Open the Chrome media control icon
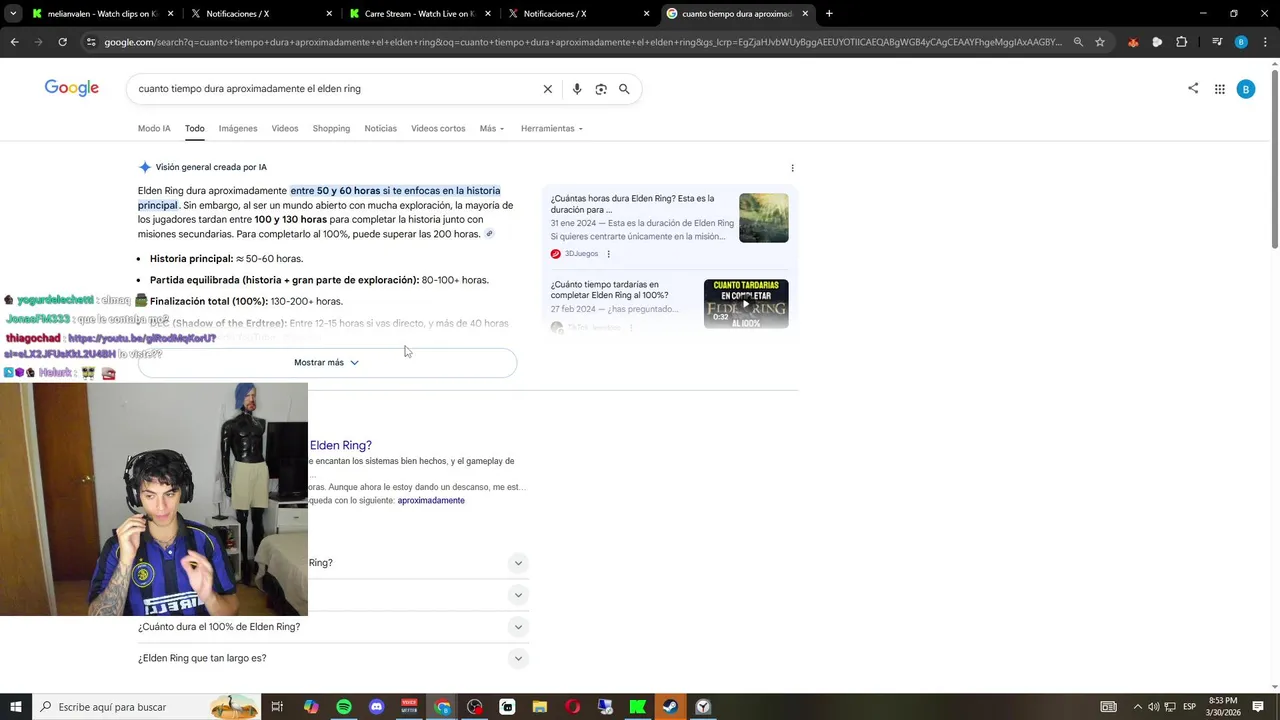Image resolution: width=1280 pixels, height=720 pixels. pos(1217,42)
